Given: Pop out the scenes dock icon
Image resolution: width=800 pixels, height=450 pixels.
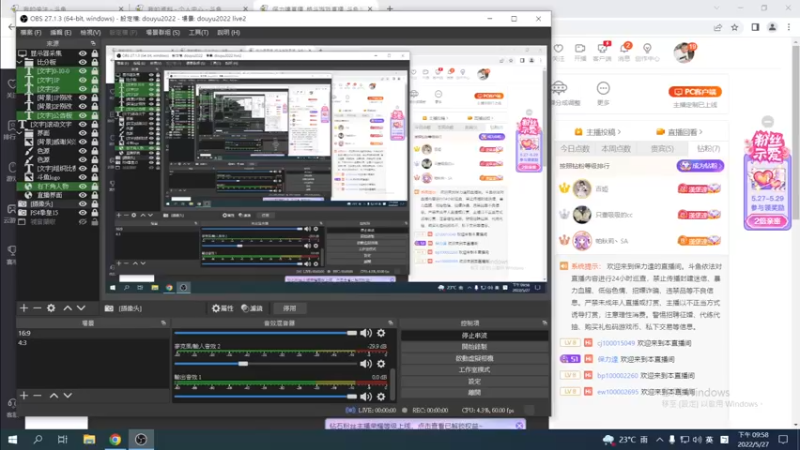Looking at the screenshot, I should pyautogui.click(x=163, y=323).
